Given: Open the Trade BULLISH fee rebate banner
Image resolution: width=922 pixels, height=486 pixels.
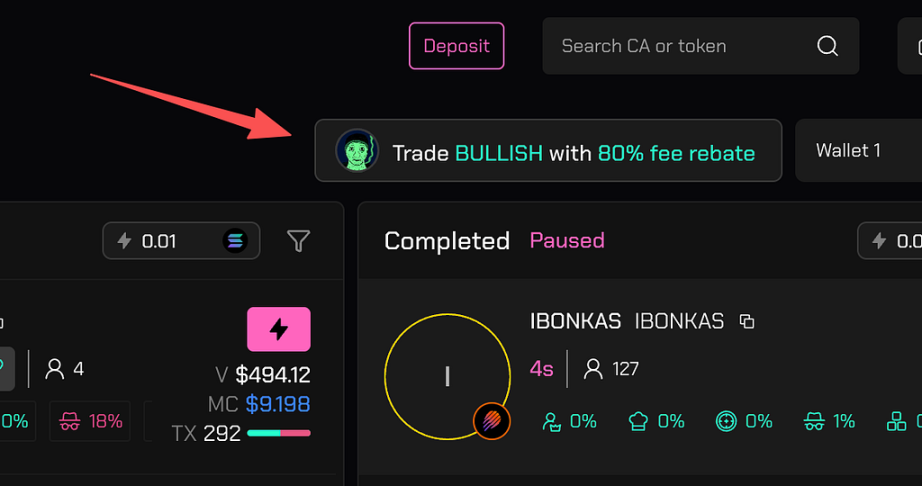Looking at the screenshot, I should [x=573, y=153].
